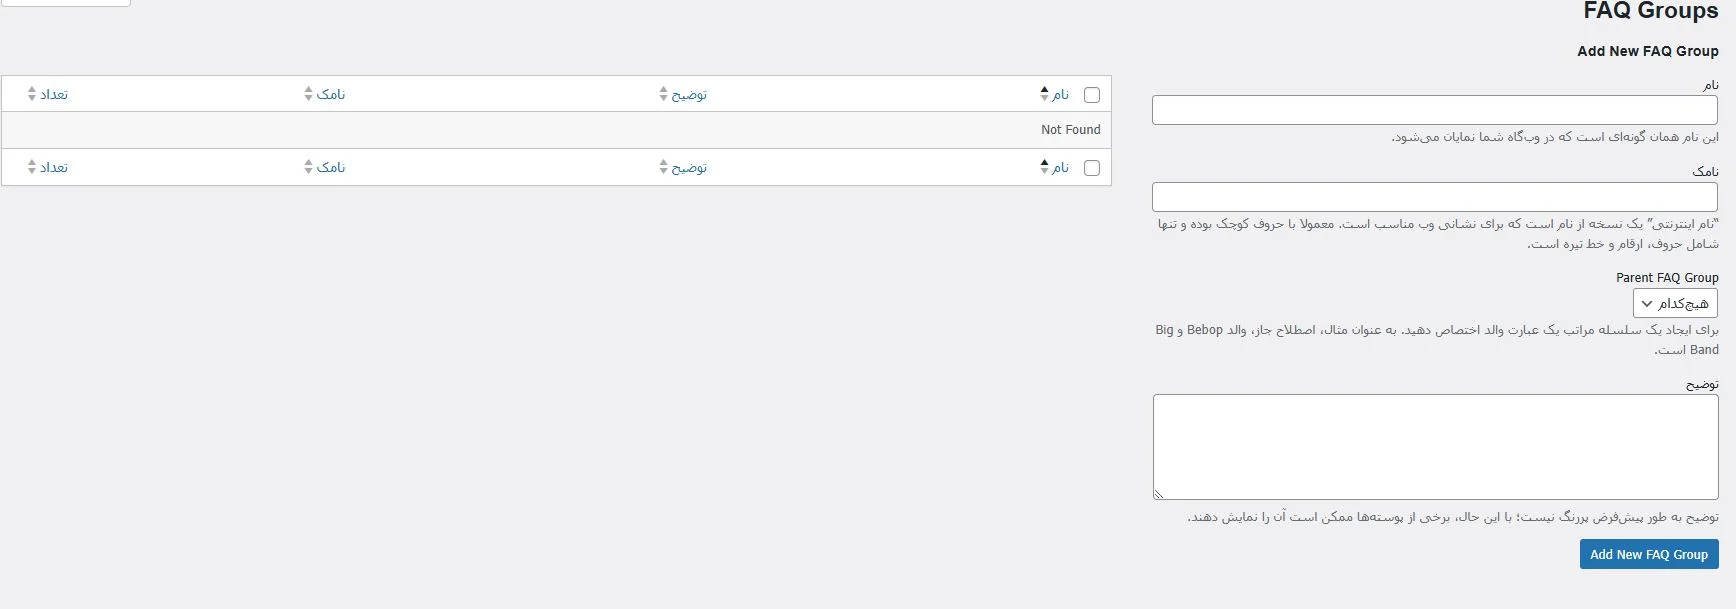Click the توضیح column label in header row
This screenshot has height=609, width=1736.
(689, 94)
